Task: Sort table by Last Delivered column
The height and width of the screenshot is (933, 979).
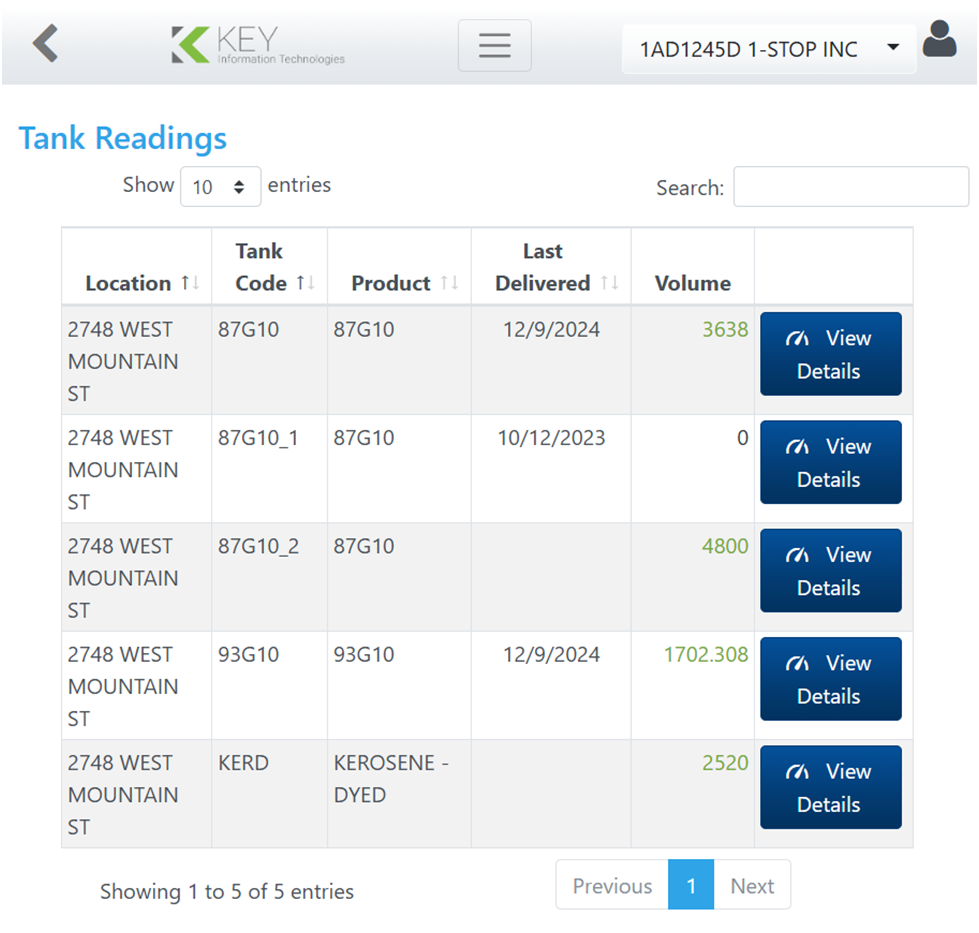Action: click(551, 267)
